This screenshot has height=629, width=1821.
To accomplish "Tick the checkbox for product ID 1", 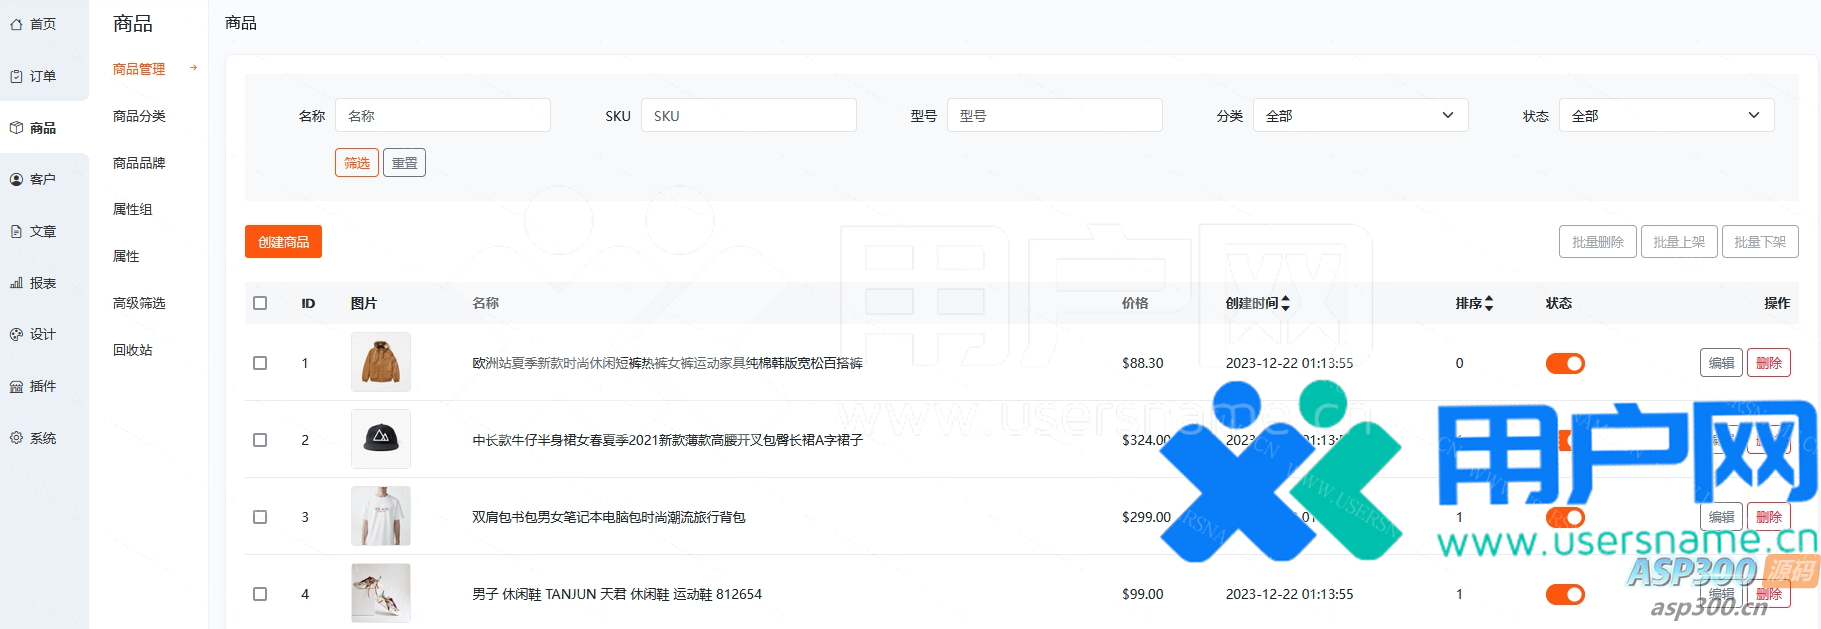I will coord(260,363).
